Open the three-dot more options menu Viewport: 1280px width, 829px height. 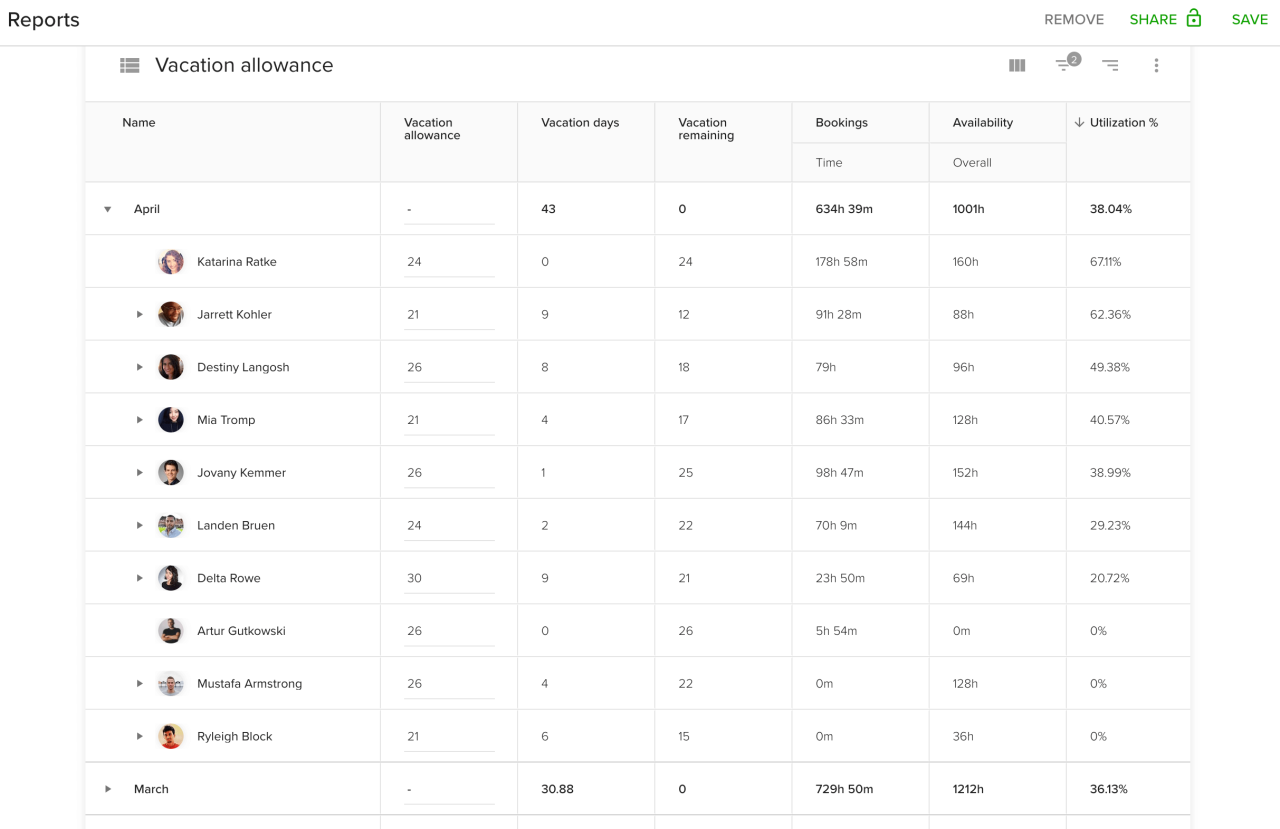coord(1156,66)
